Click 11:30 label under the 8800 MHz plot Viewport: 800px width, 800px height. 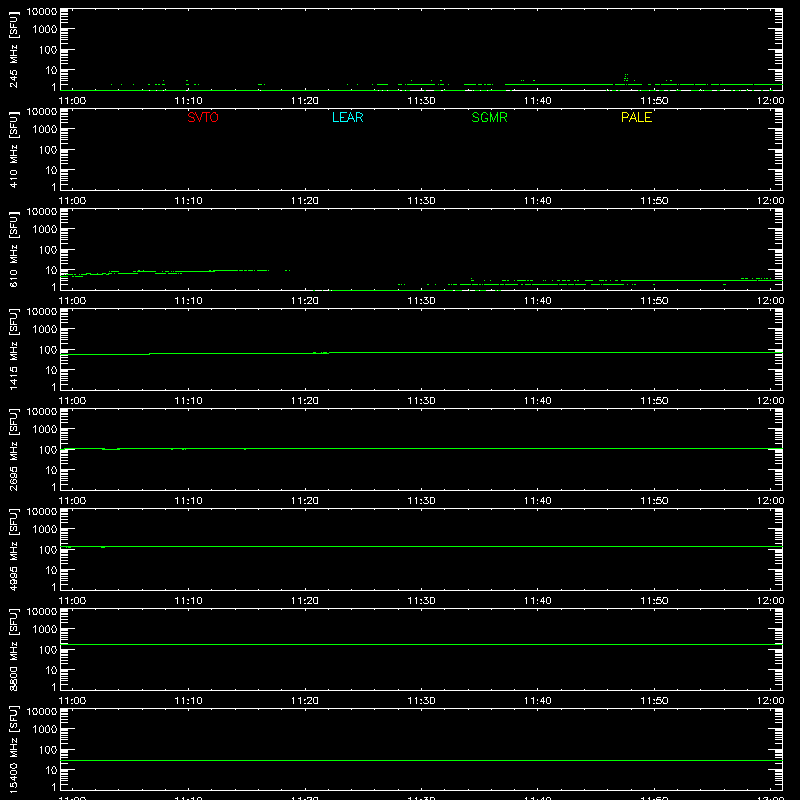[x=421, y=701]
